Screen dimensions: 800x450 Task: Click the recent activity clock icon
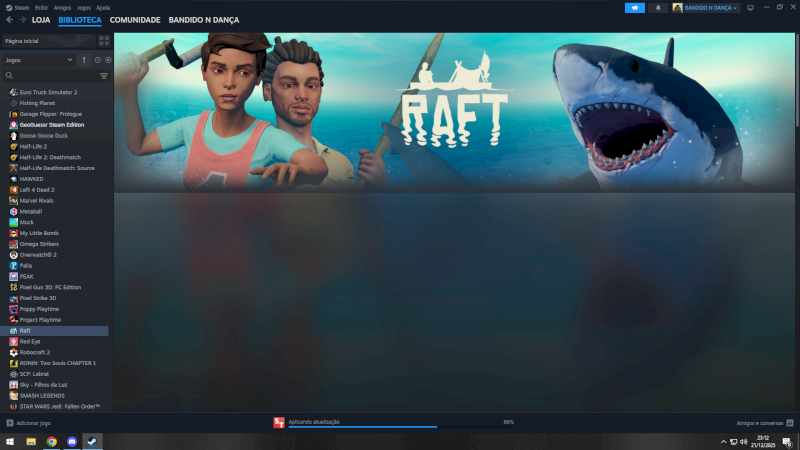pyautogui.click(x=97, y=60)
